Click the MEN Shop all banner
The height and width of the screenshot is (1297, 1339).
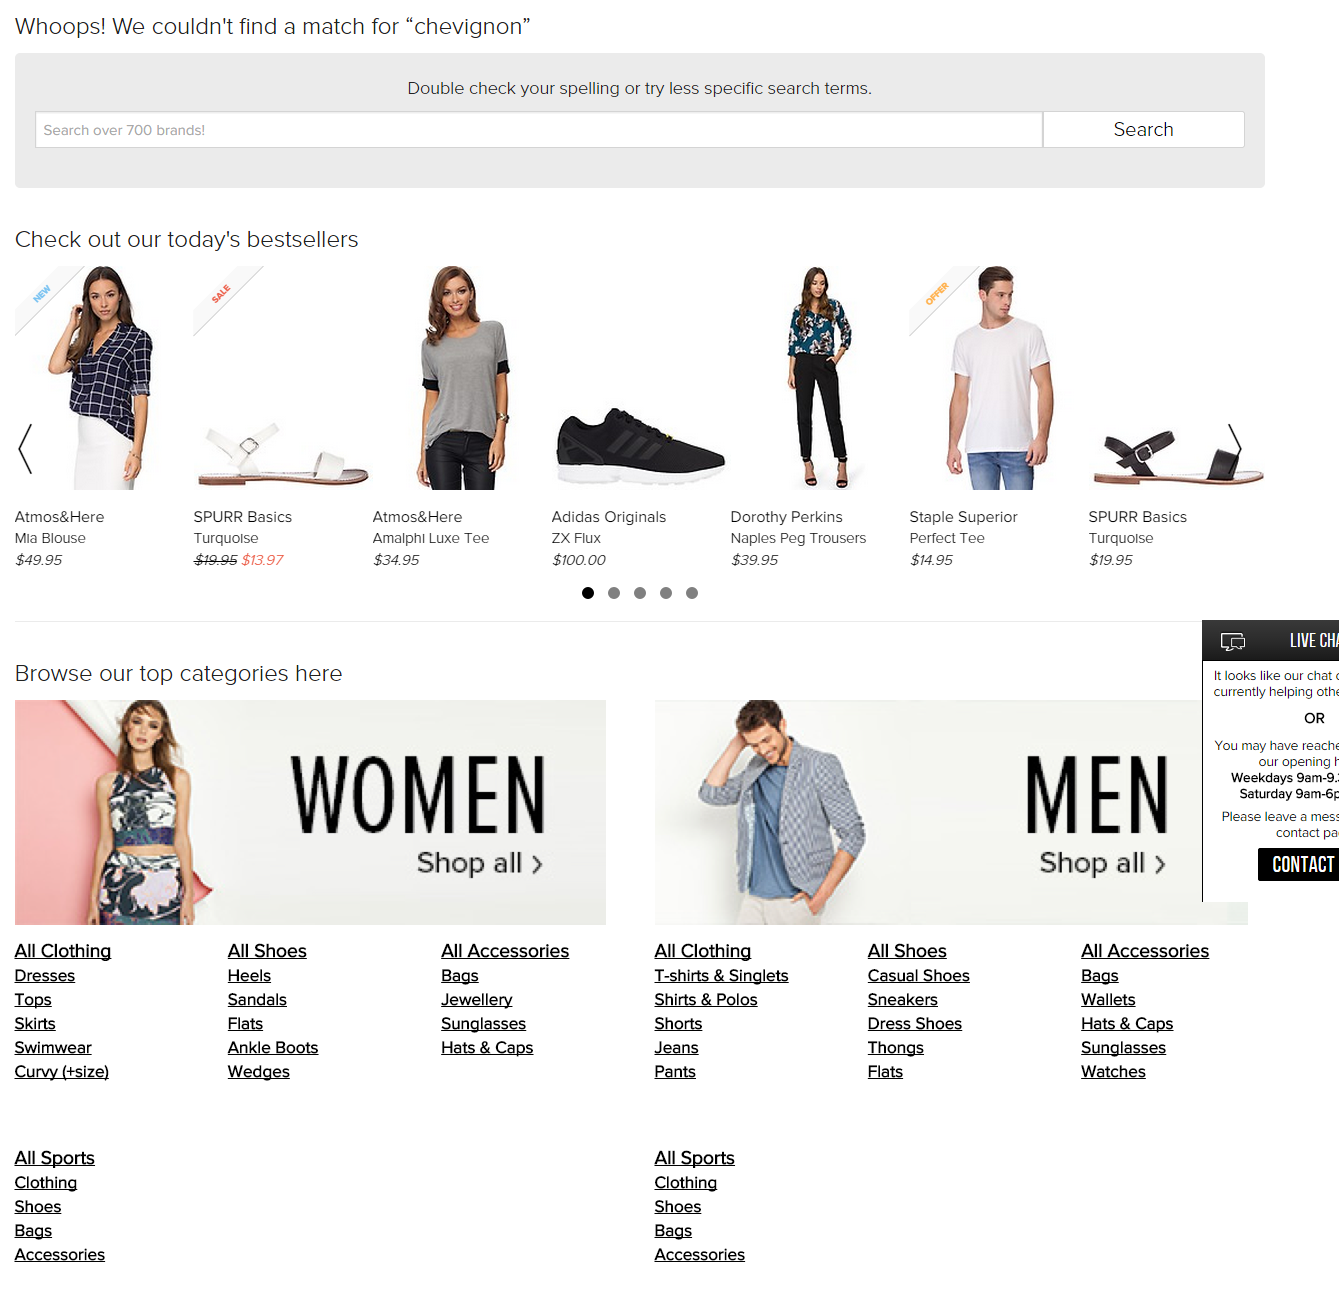951,812
